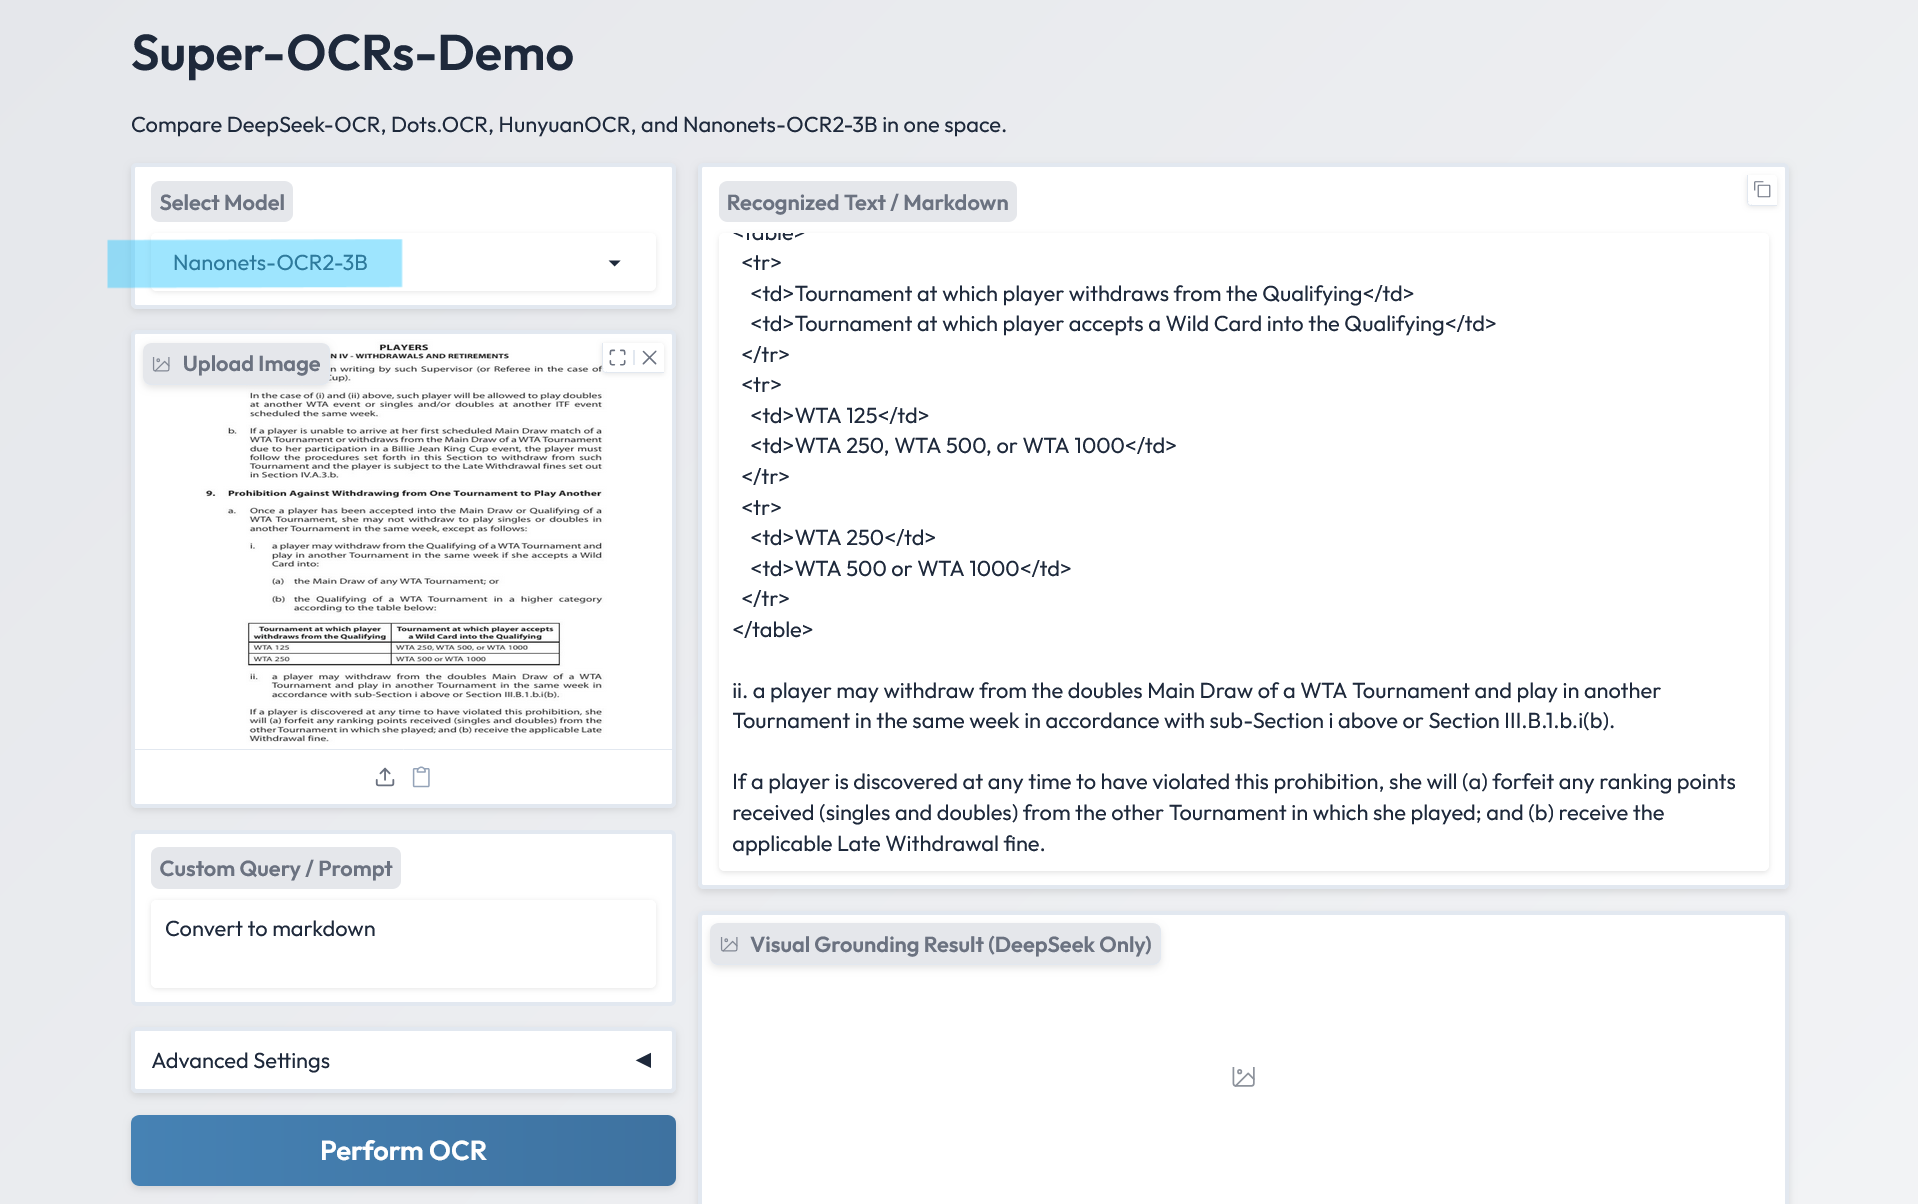Click image placeholder icon in Visual Grounding panel

(1243, 1077)
